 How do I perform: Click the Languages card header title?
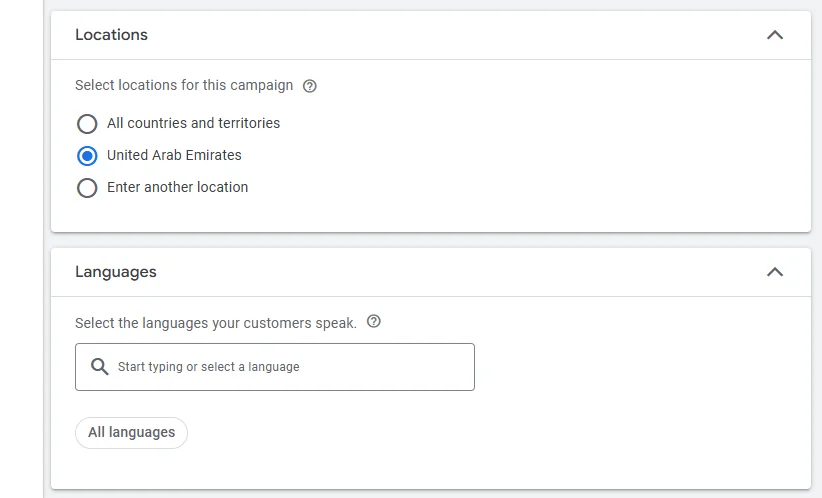(116, 272)
